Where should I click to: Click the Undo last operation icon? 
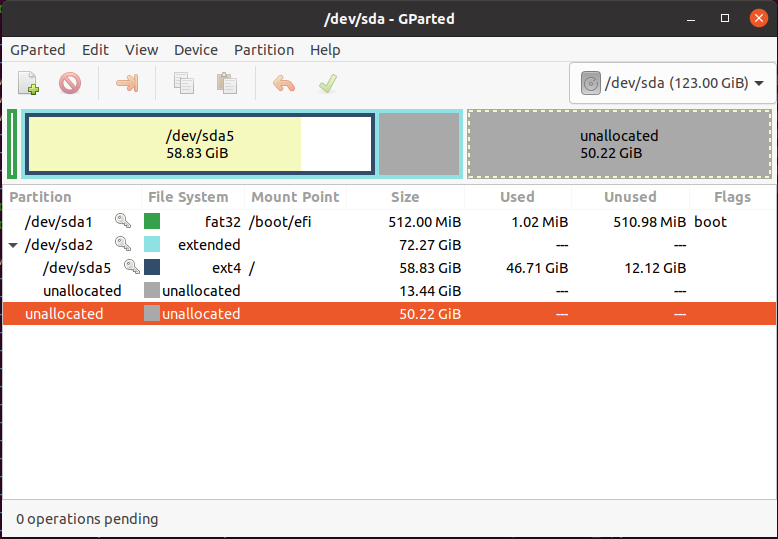coord(284,83)
